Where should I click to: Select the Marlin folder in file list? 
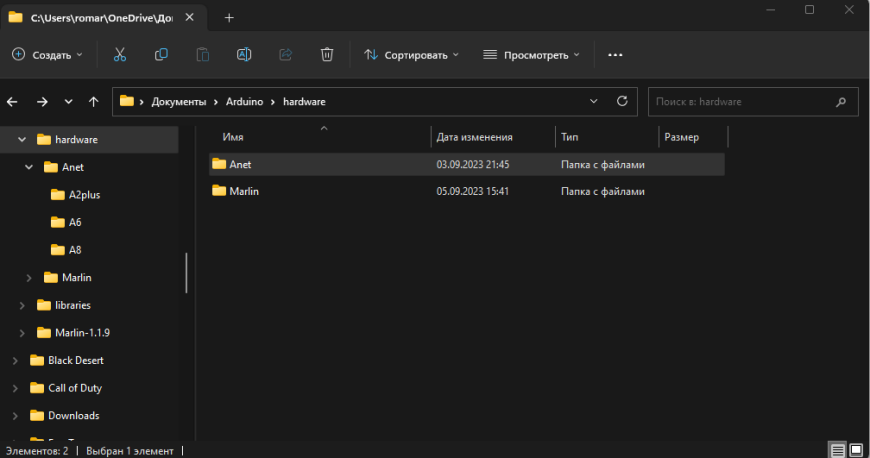point(244,190)
